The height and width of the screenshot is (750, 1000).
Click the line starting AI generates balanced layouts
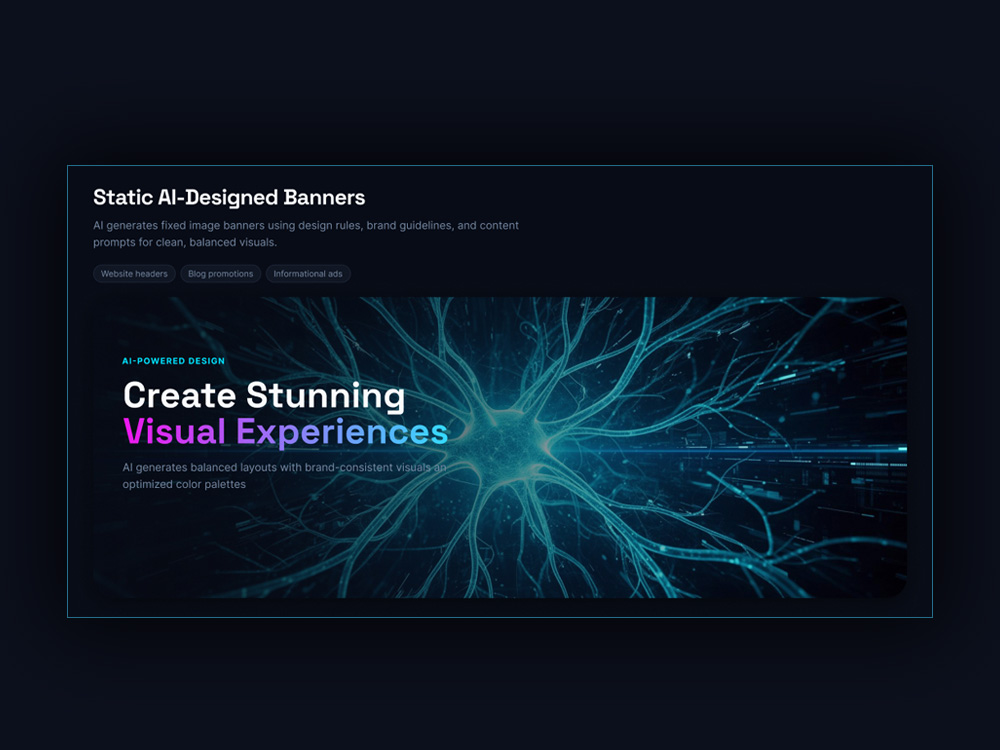pyautogui.click(x=284, y=467)
